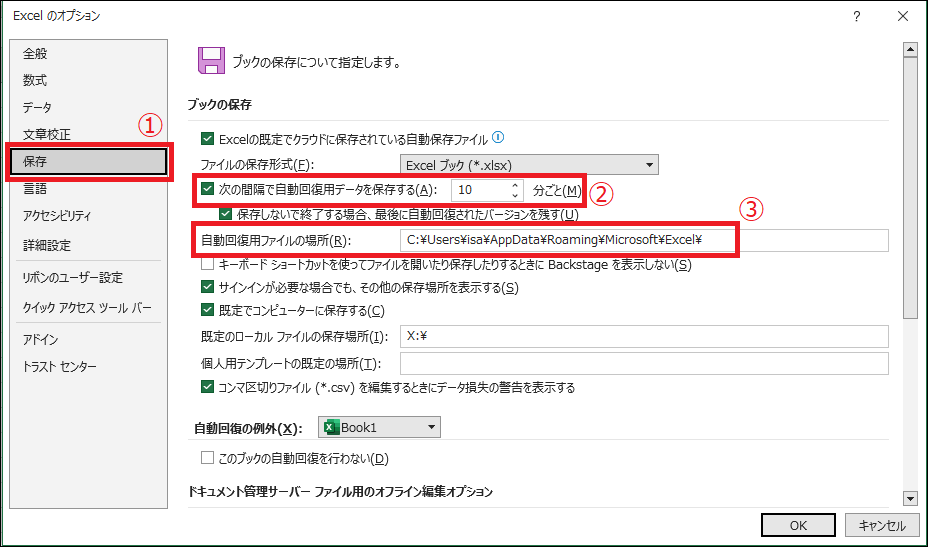Click the 個人用テンプレートの既定の場所 text field

click(643, 363)
